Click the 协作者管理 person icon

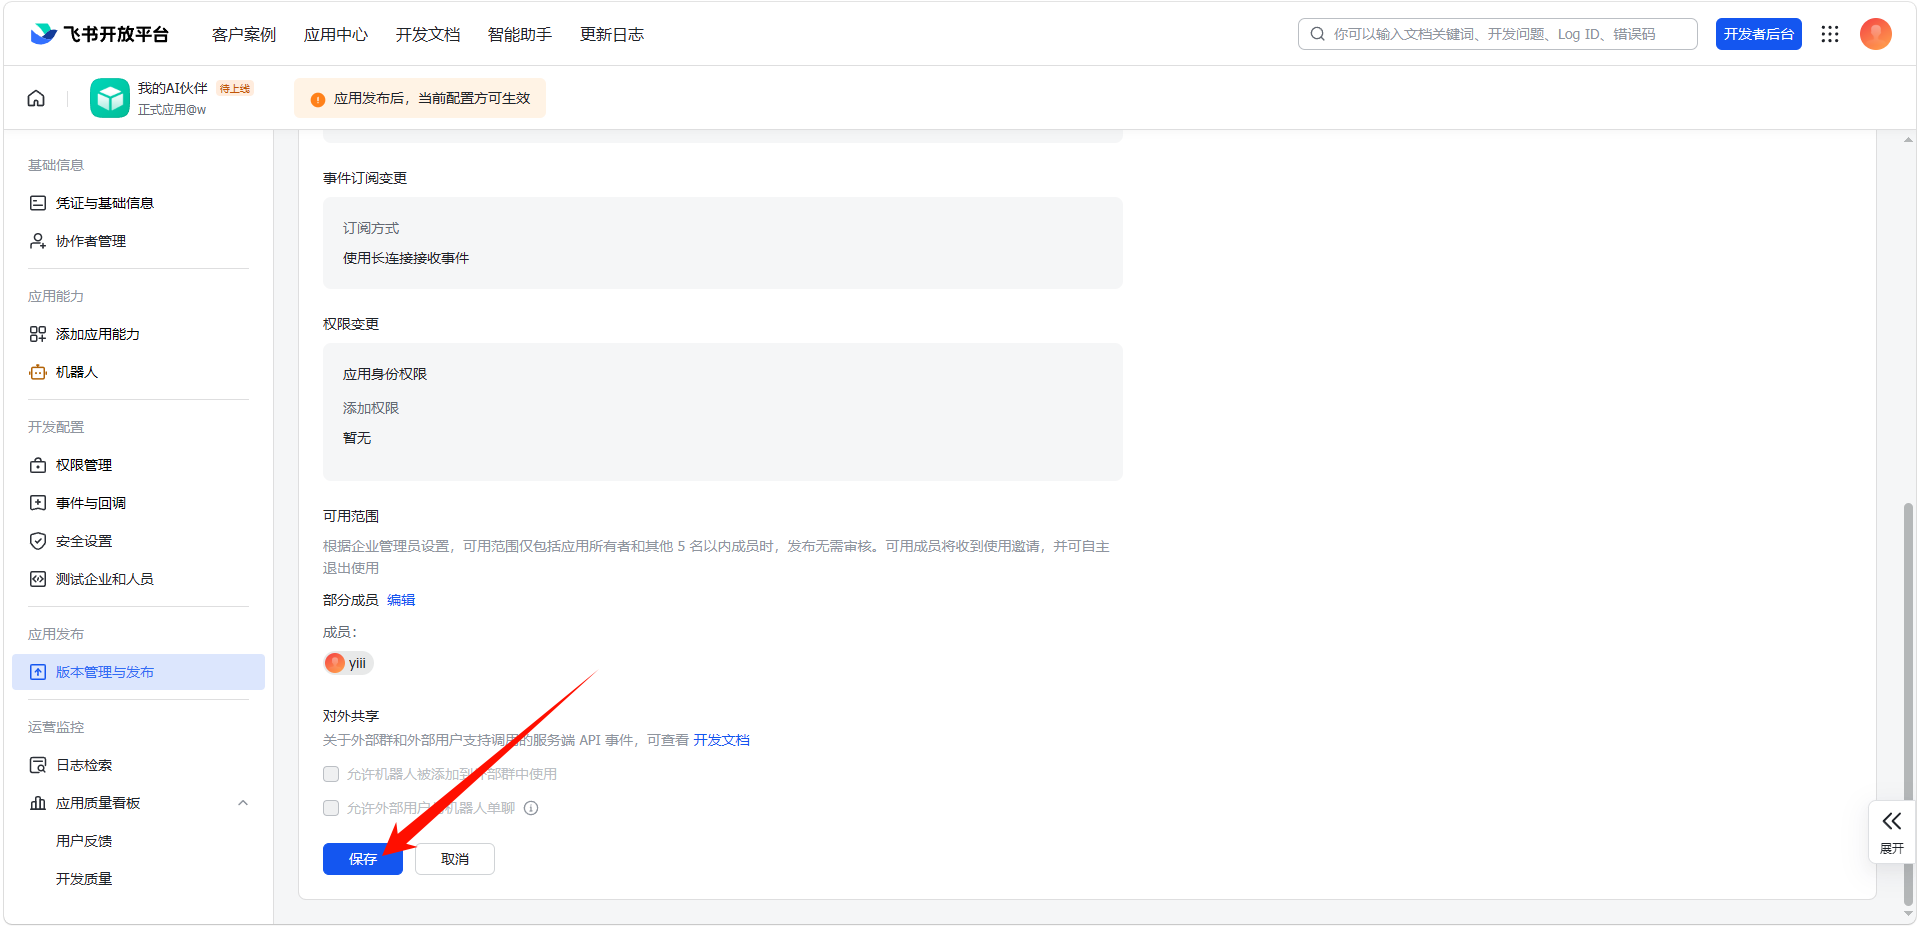[38, 241]
